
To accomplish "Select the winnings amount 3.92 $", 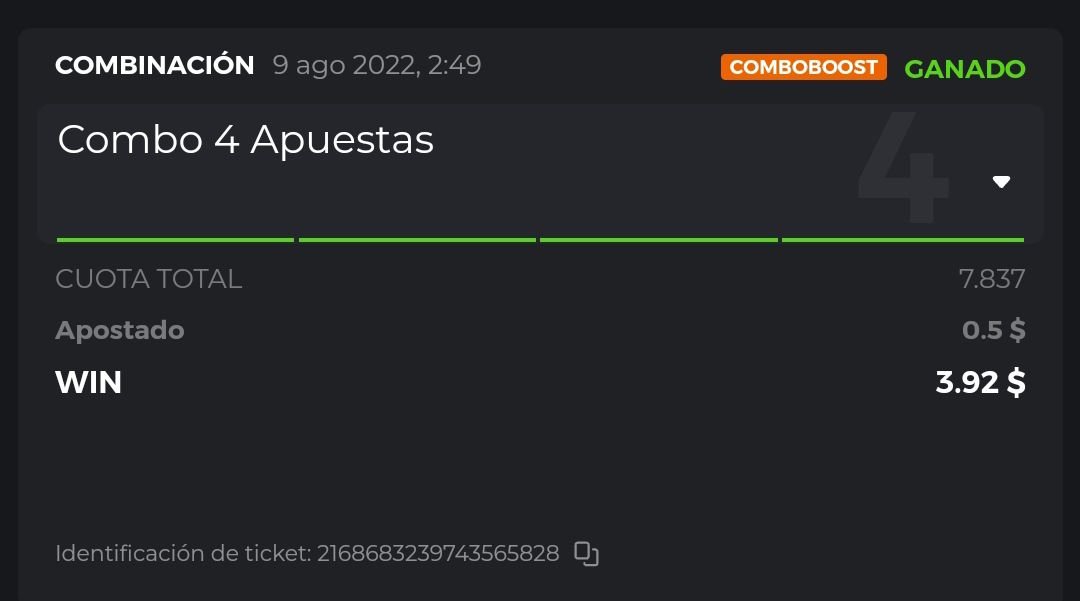I will 980,382.
